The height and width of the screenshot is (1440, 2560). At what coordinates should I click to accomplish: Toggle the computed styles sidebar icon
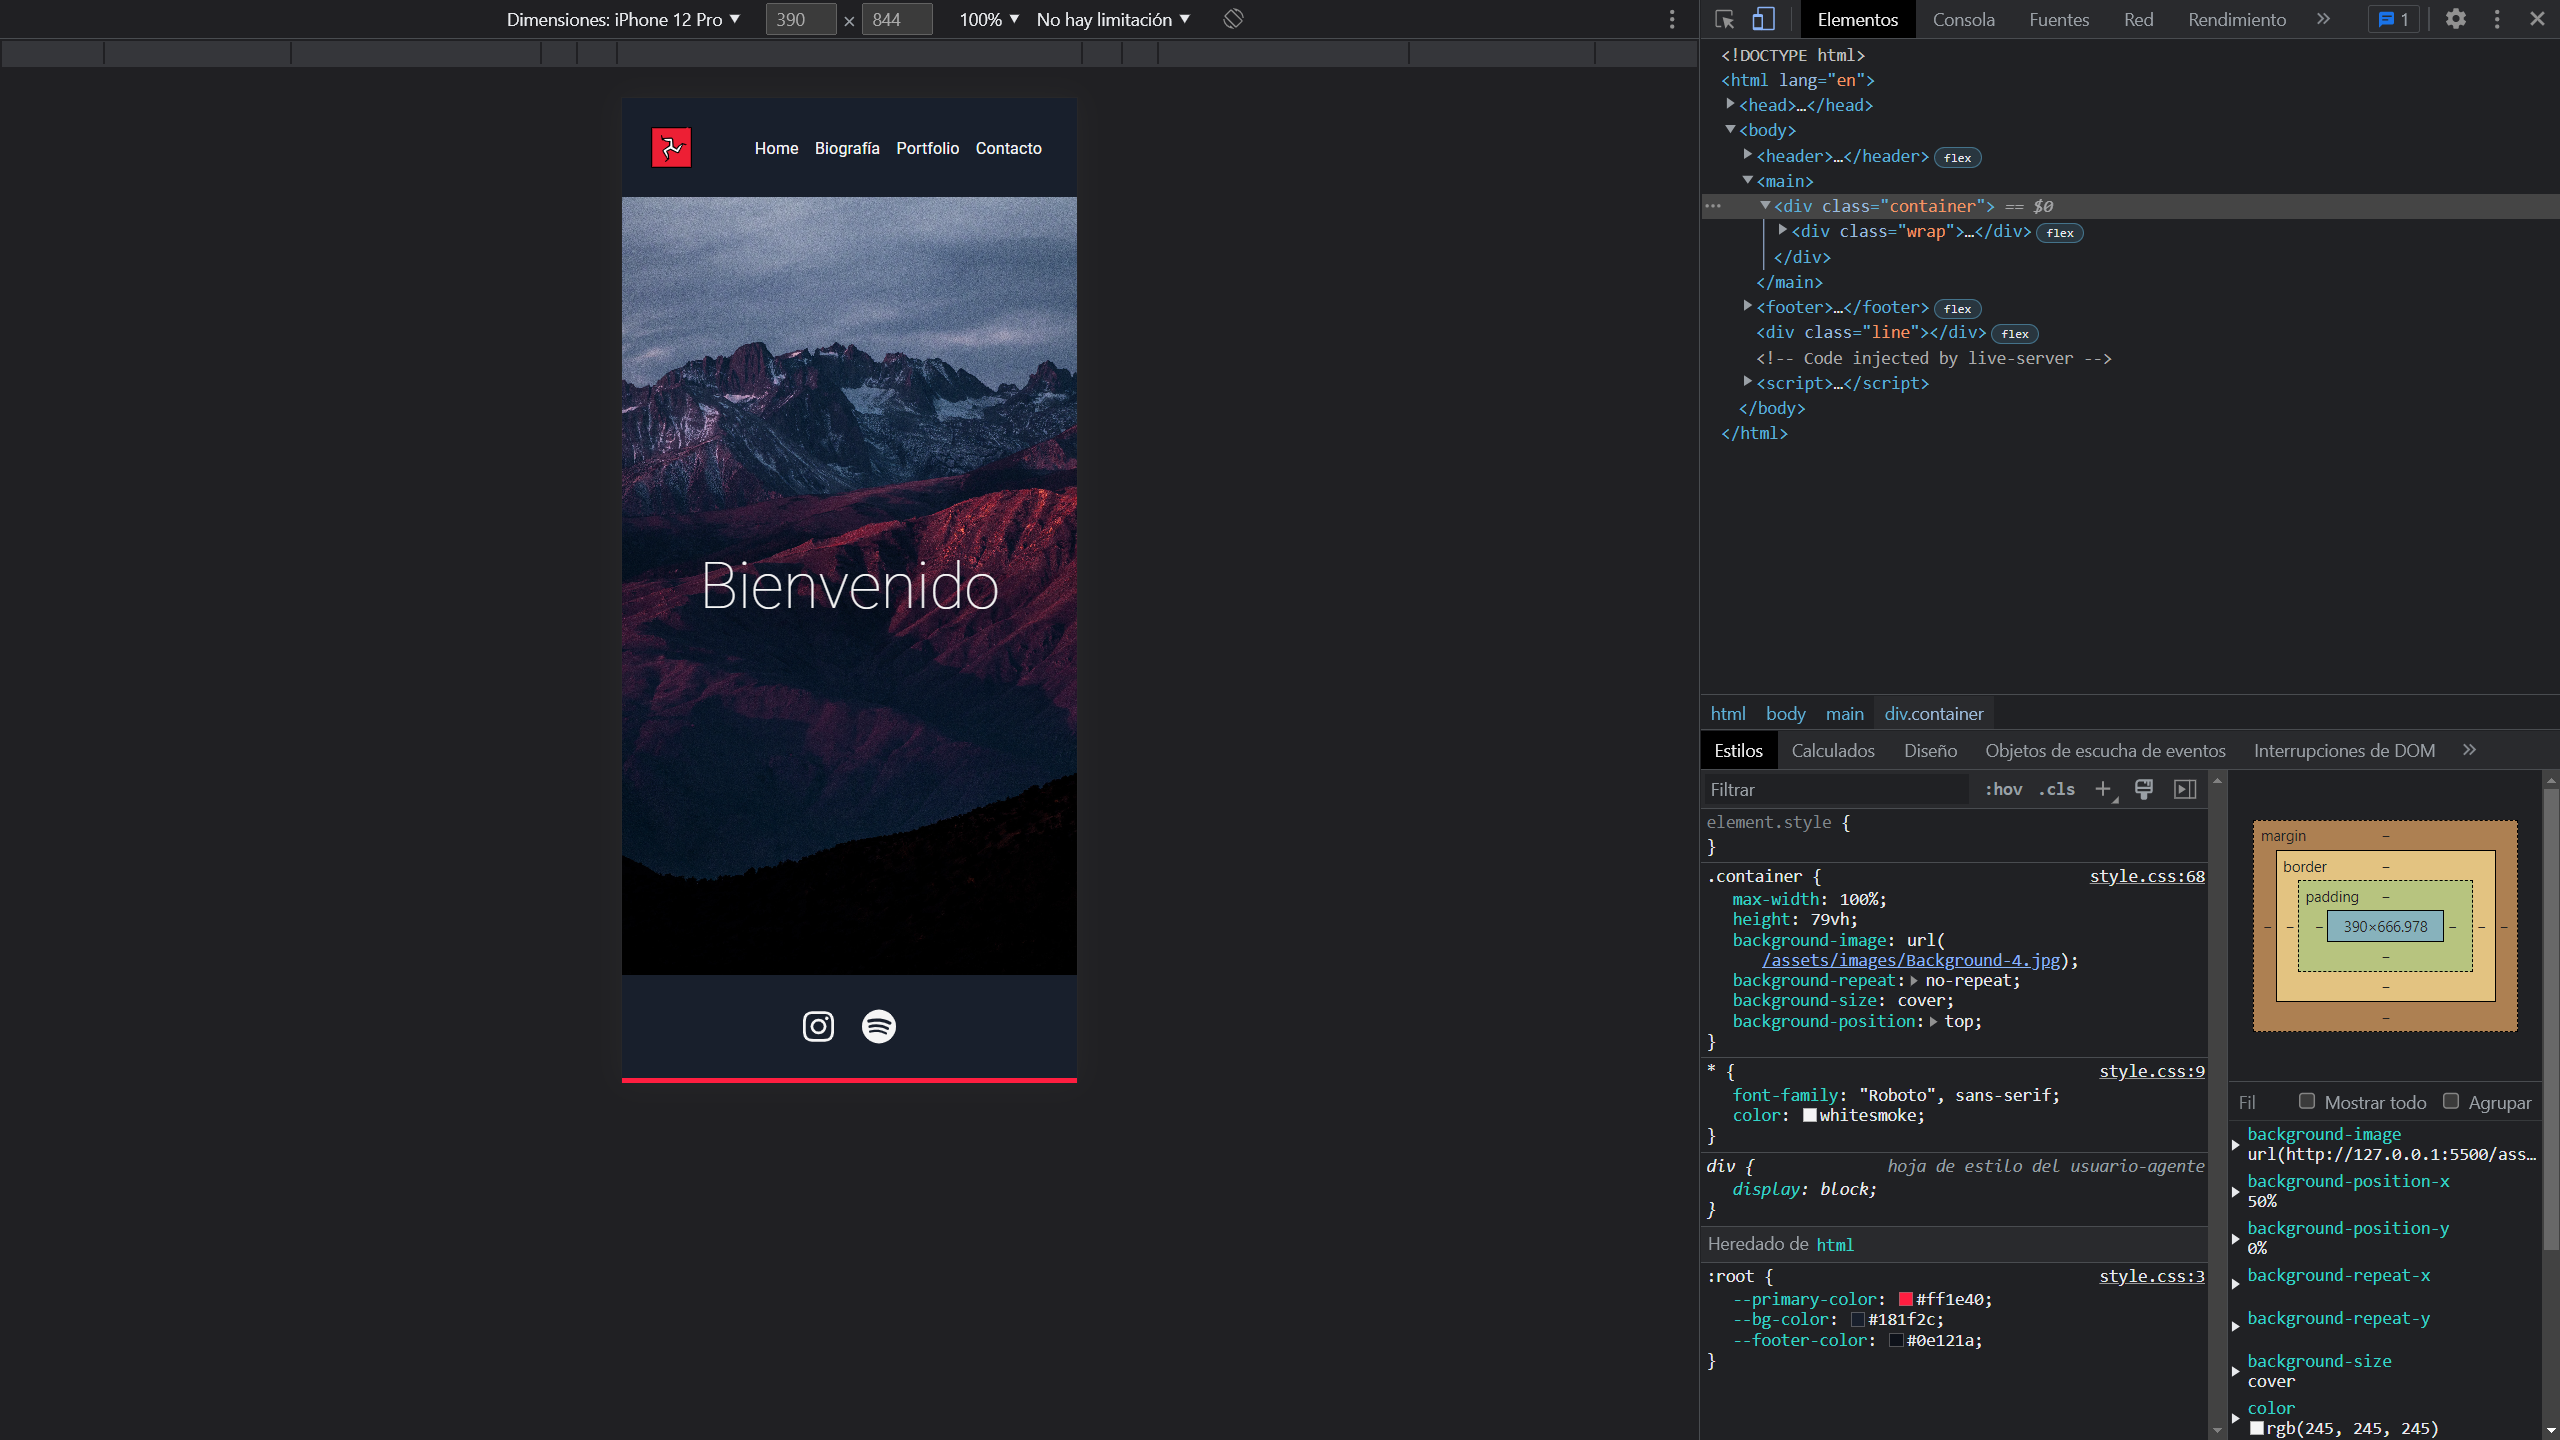pyautogui.click(x=2186, y=789)
